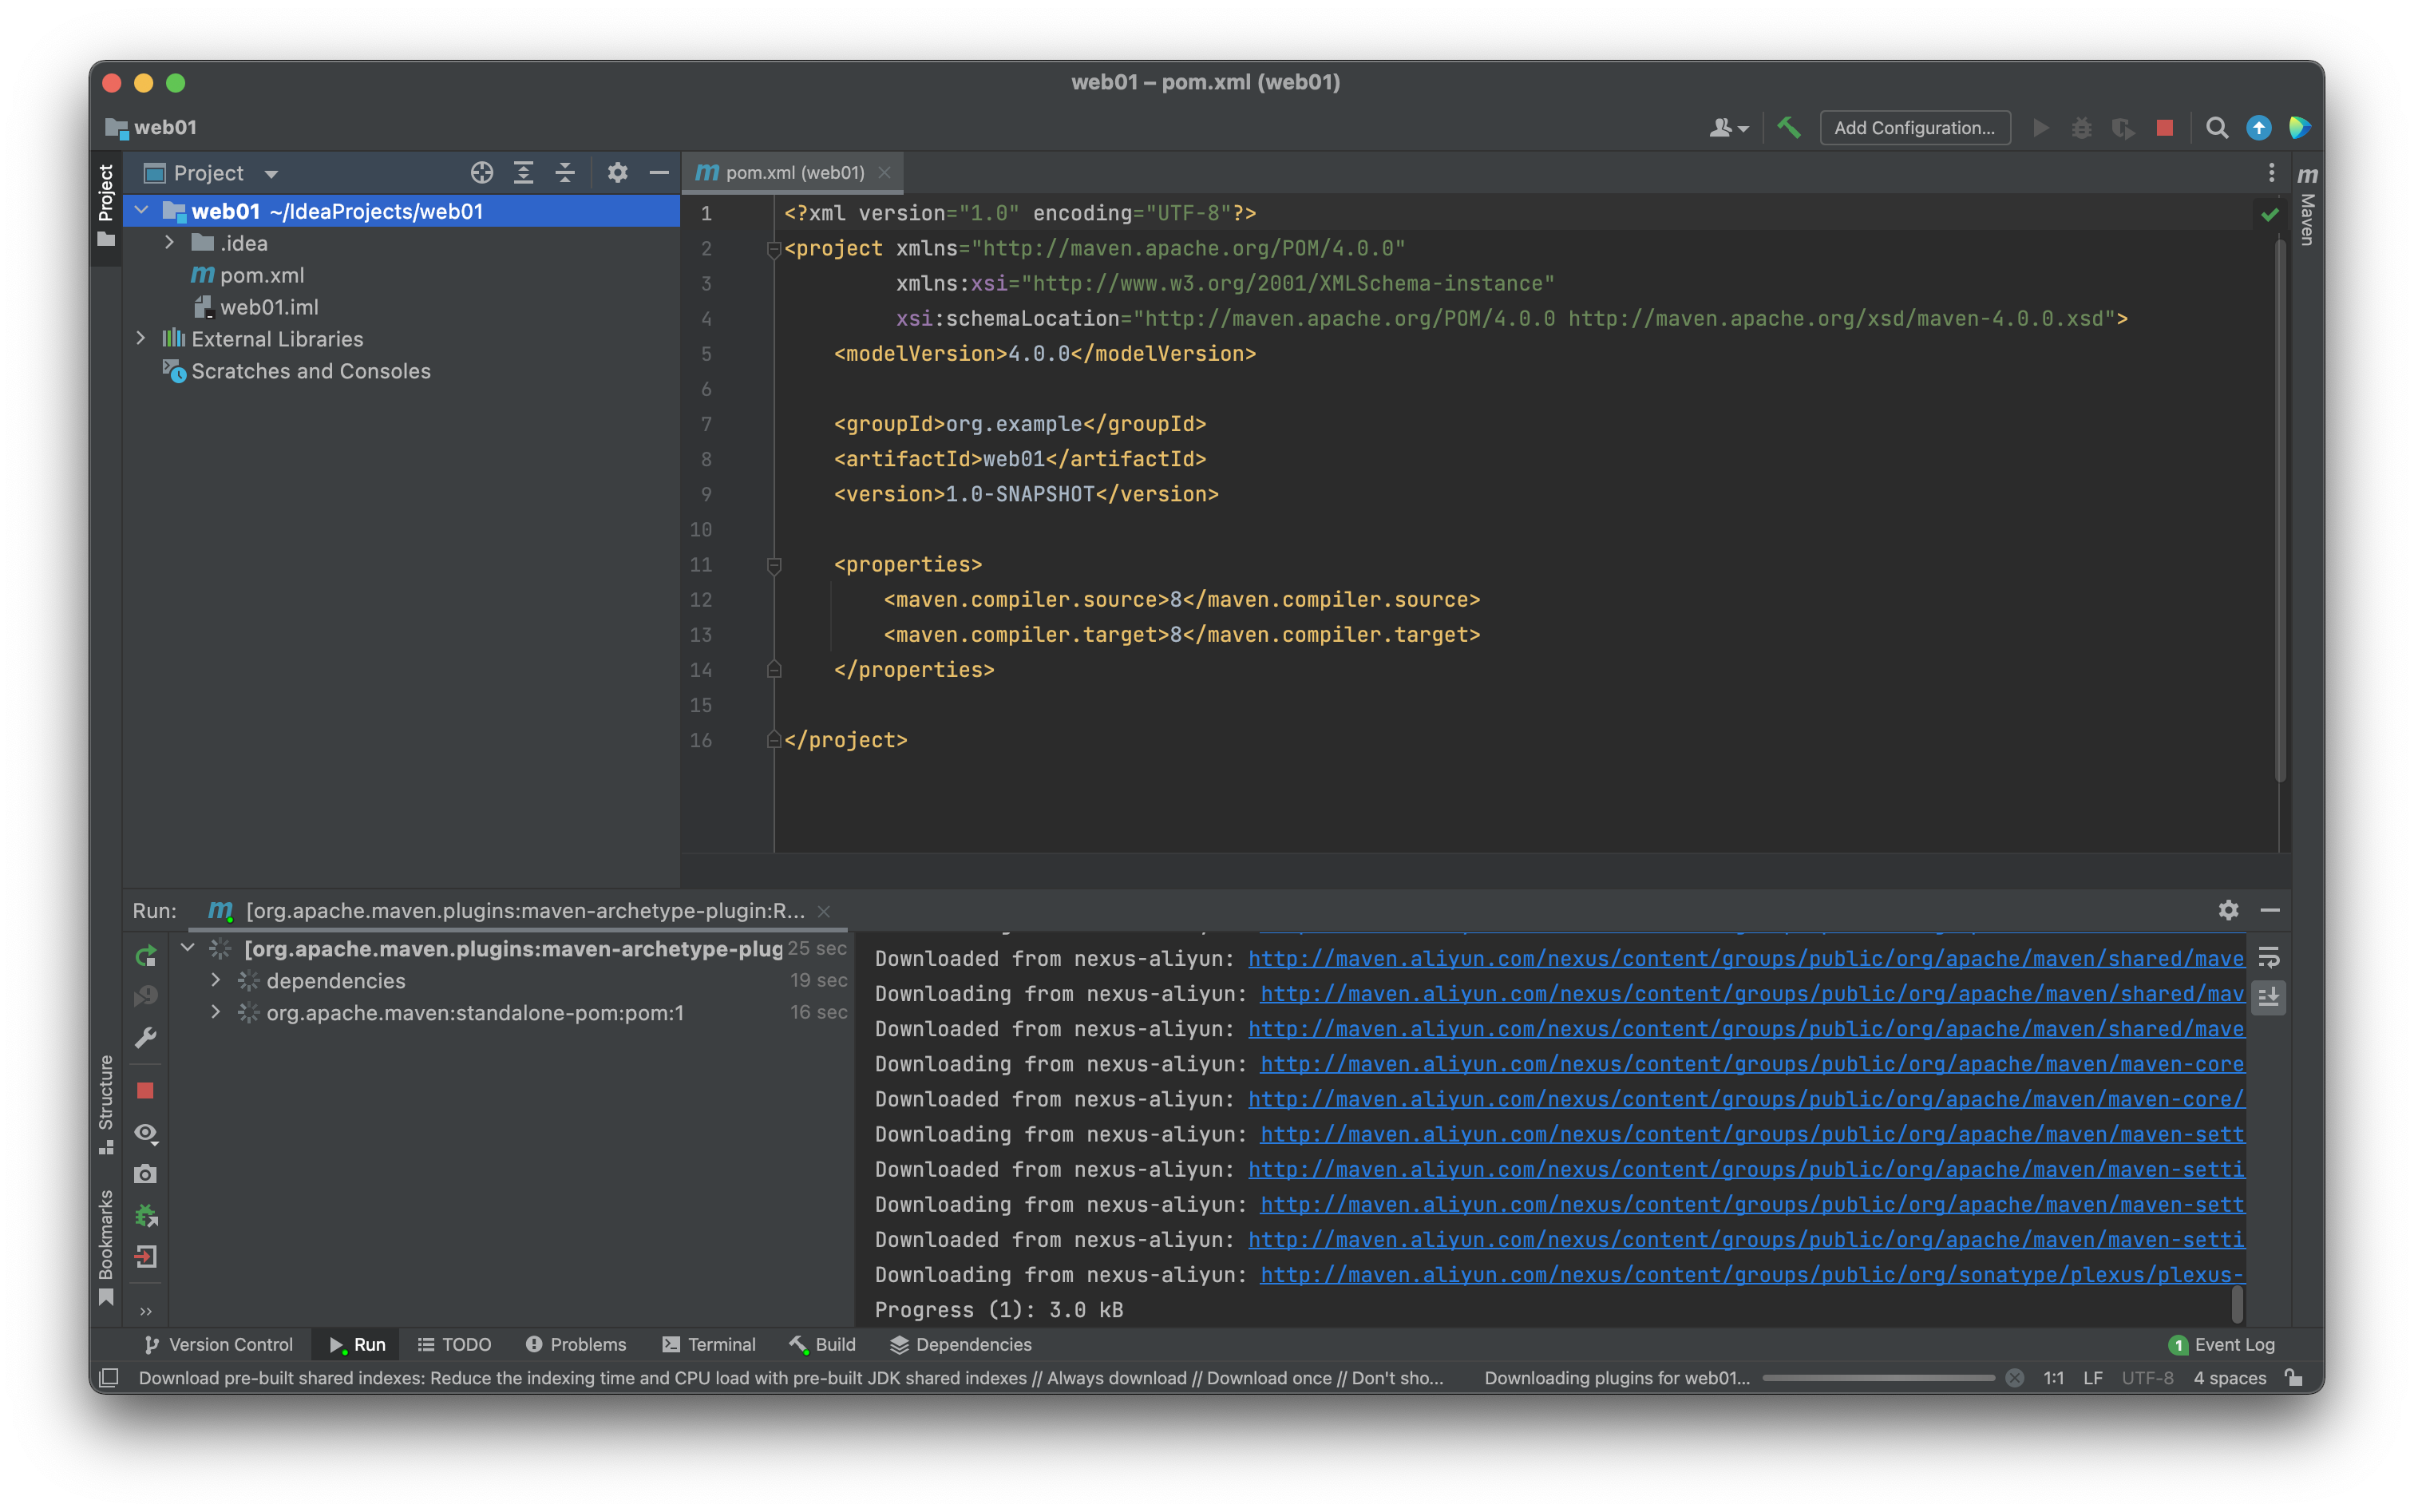Expand External Libraries node
The width and height of the screenshot is (2414, 1512).
[x=141, y=339]
